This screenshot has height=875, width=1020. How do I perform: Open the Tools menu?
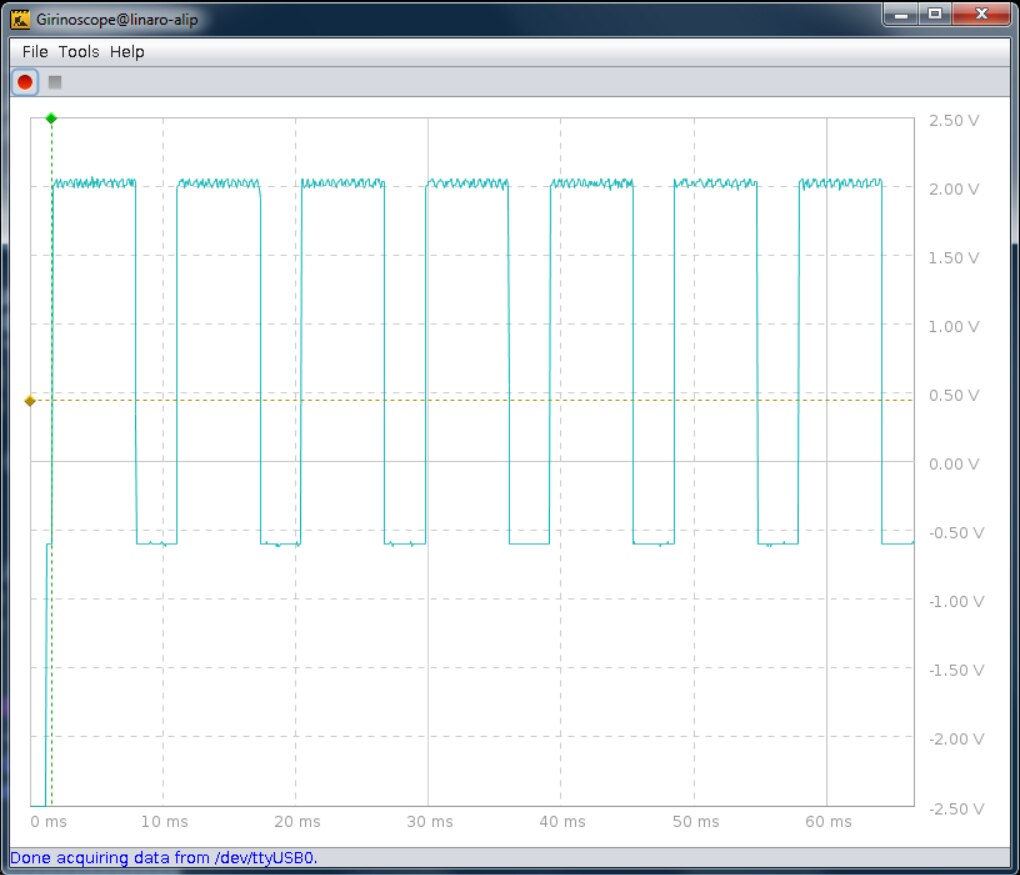coord(79,52)
